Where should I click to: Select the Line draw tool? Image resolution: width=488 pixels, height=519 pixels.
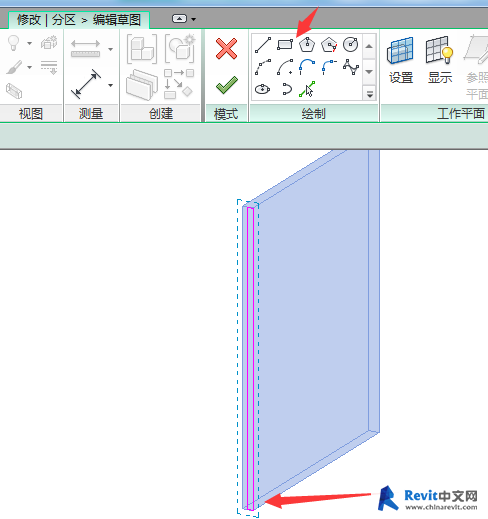pos(263,45)
